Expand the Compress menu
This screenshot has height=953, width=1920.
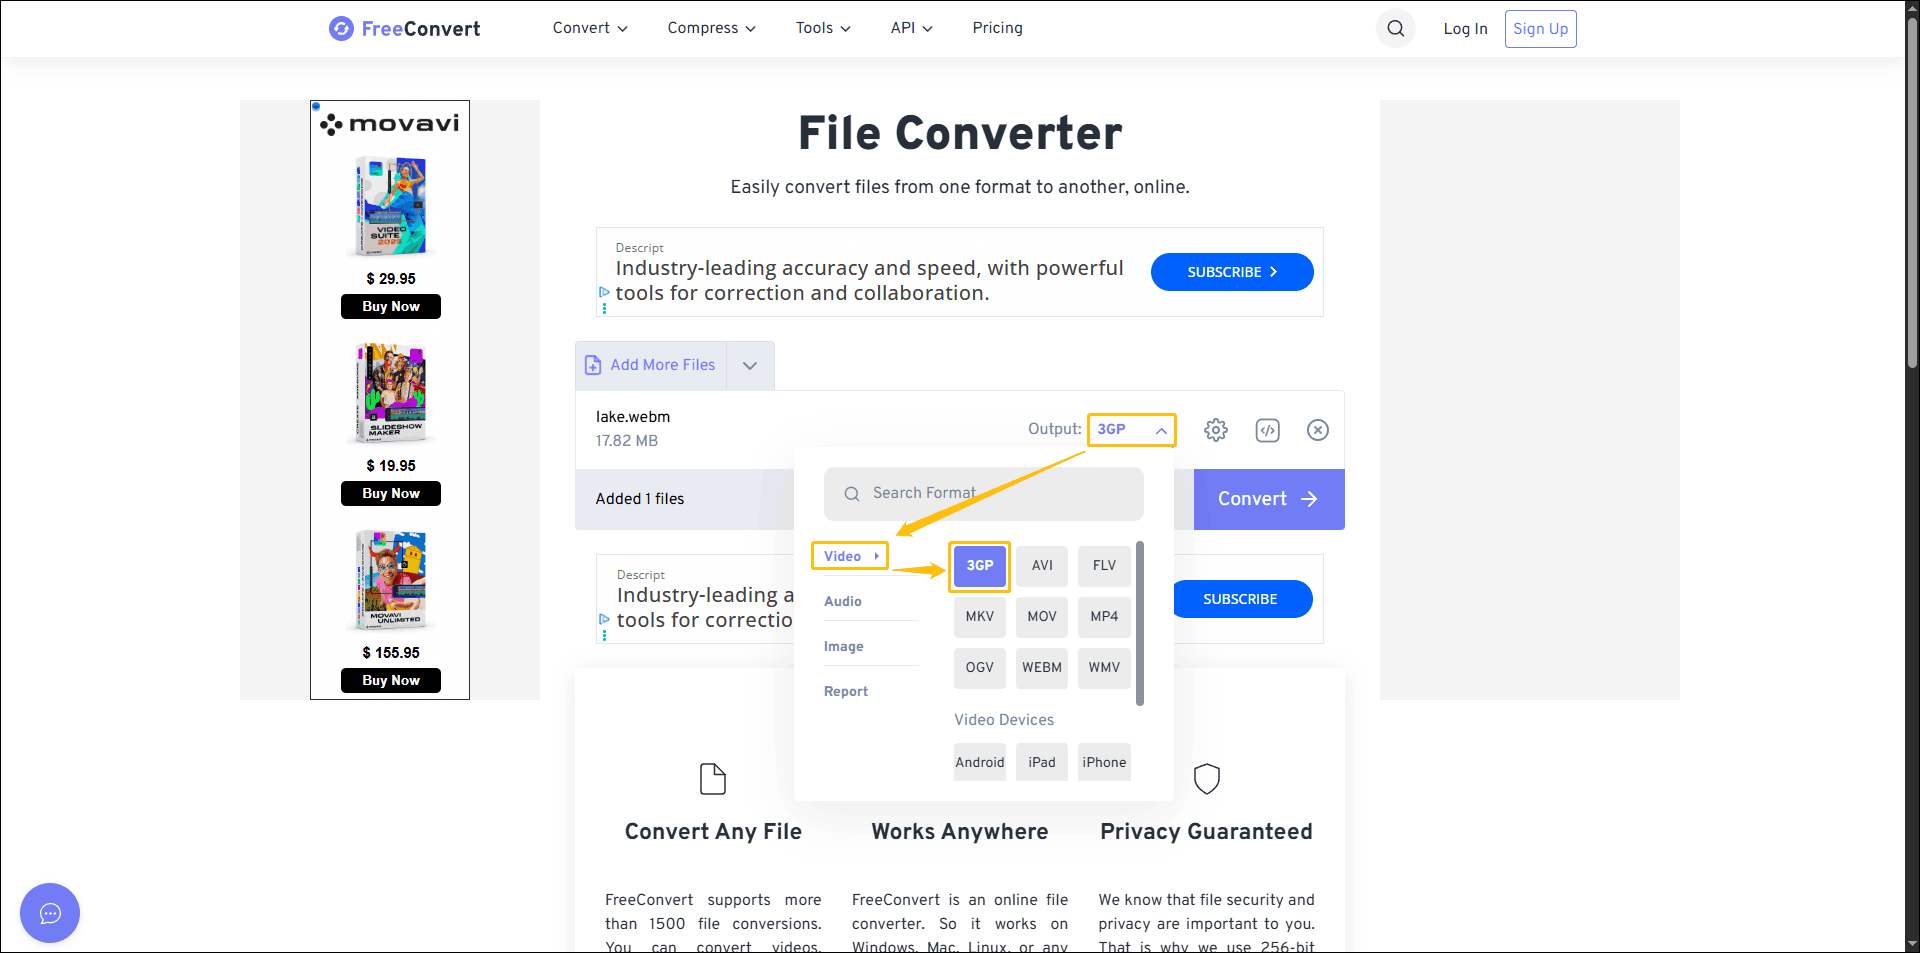coord(711,28)
